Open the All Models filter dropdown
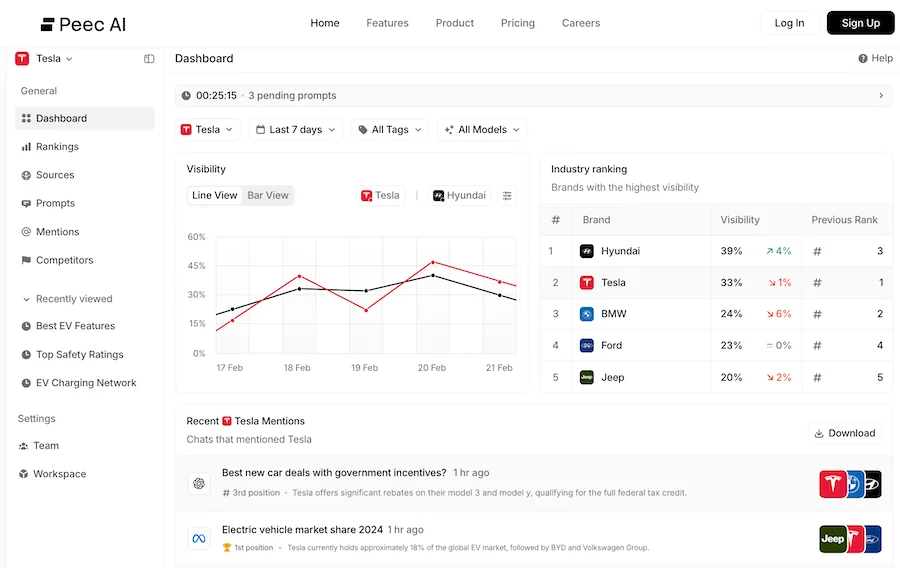 click(482, 130)
